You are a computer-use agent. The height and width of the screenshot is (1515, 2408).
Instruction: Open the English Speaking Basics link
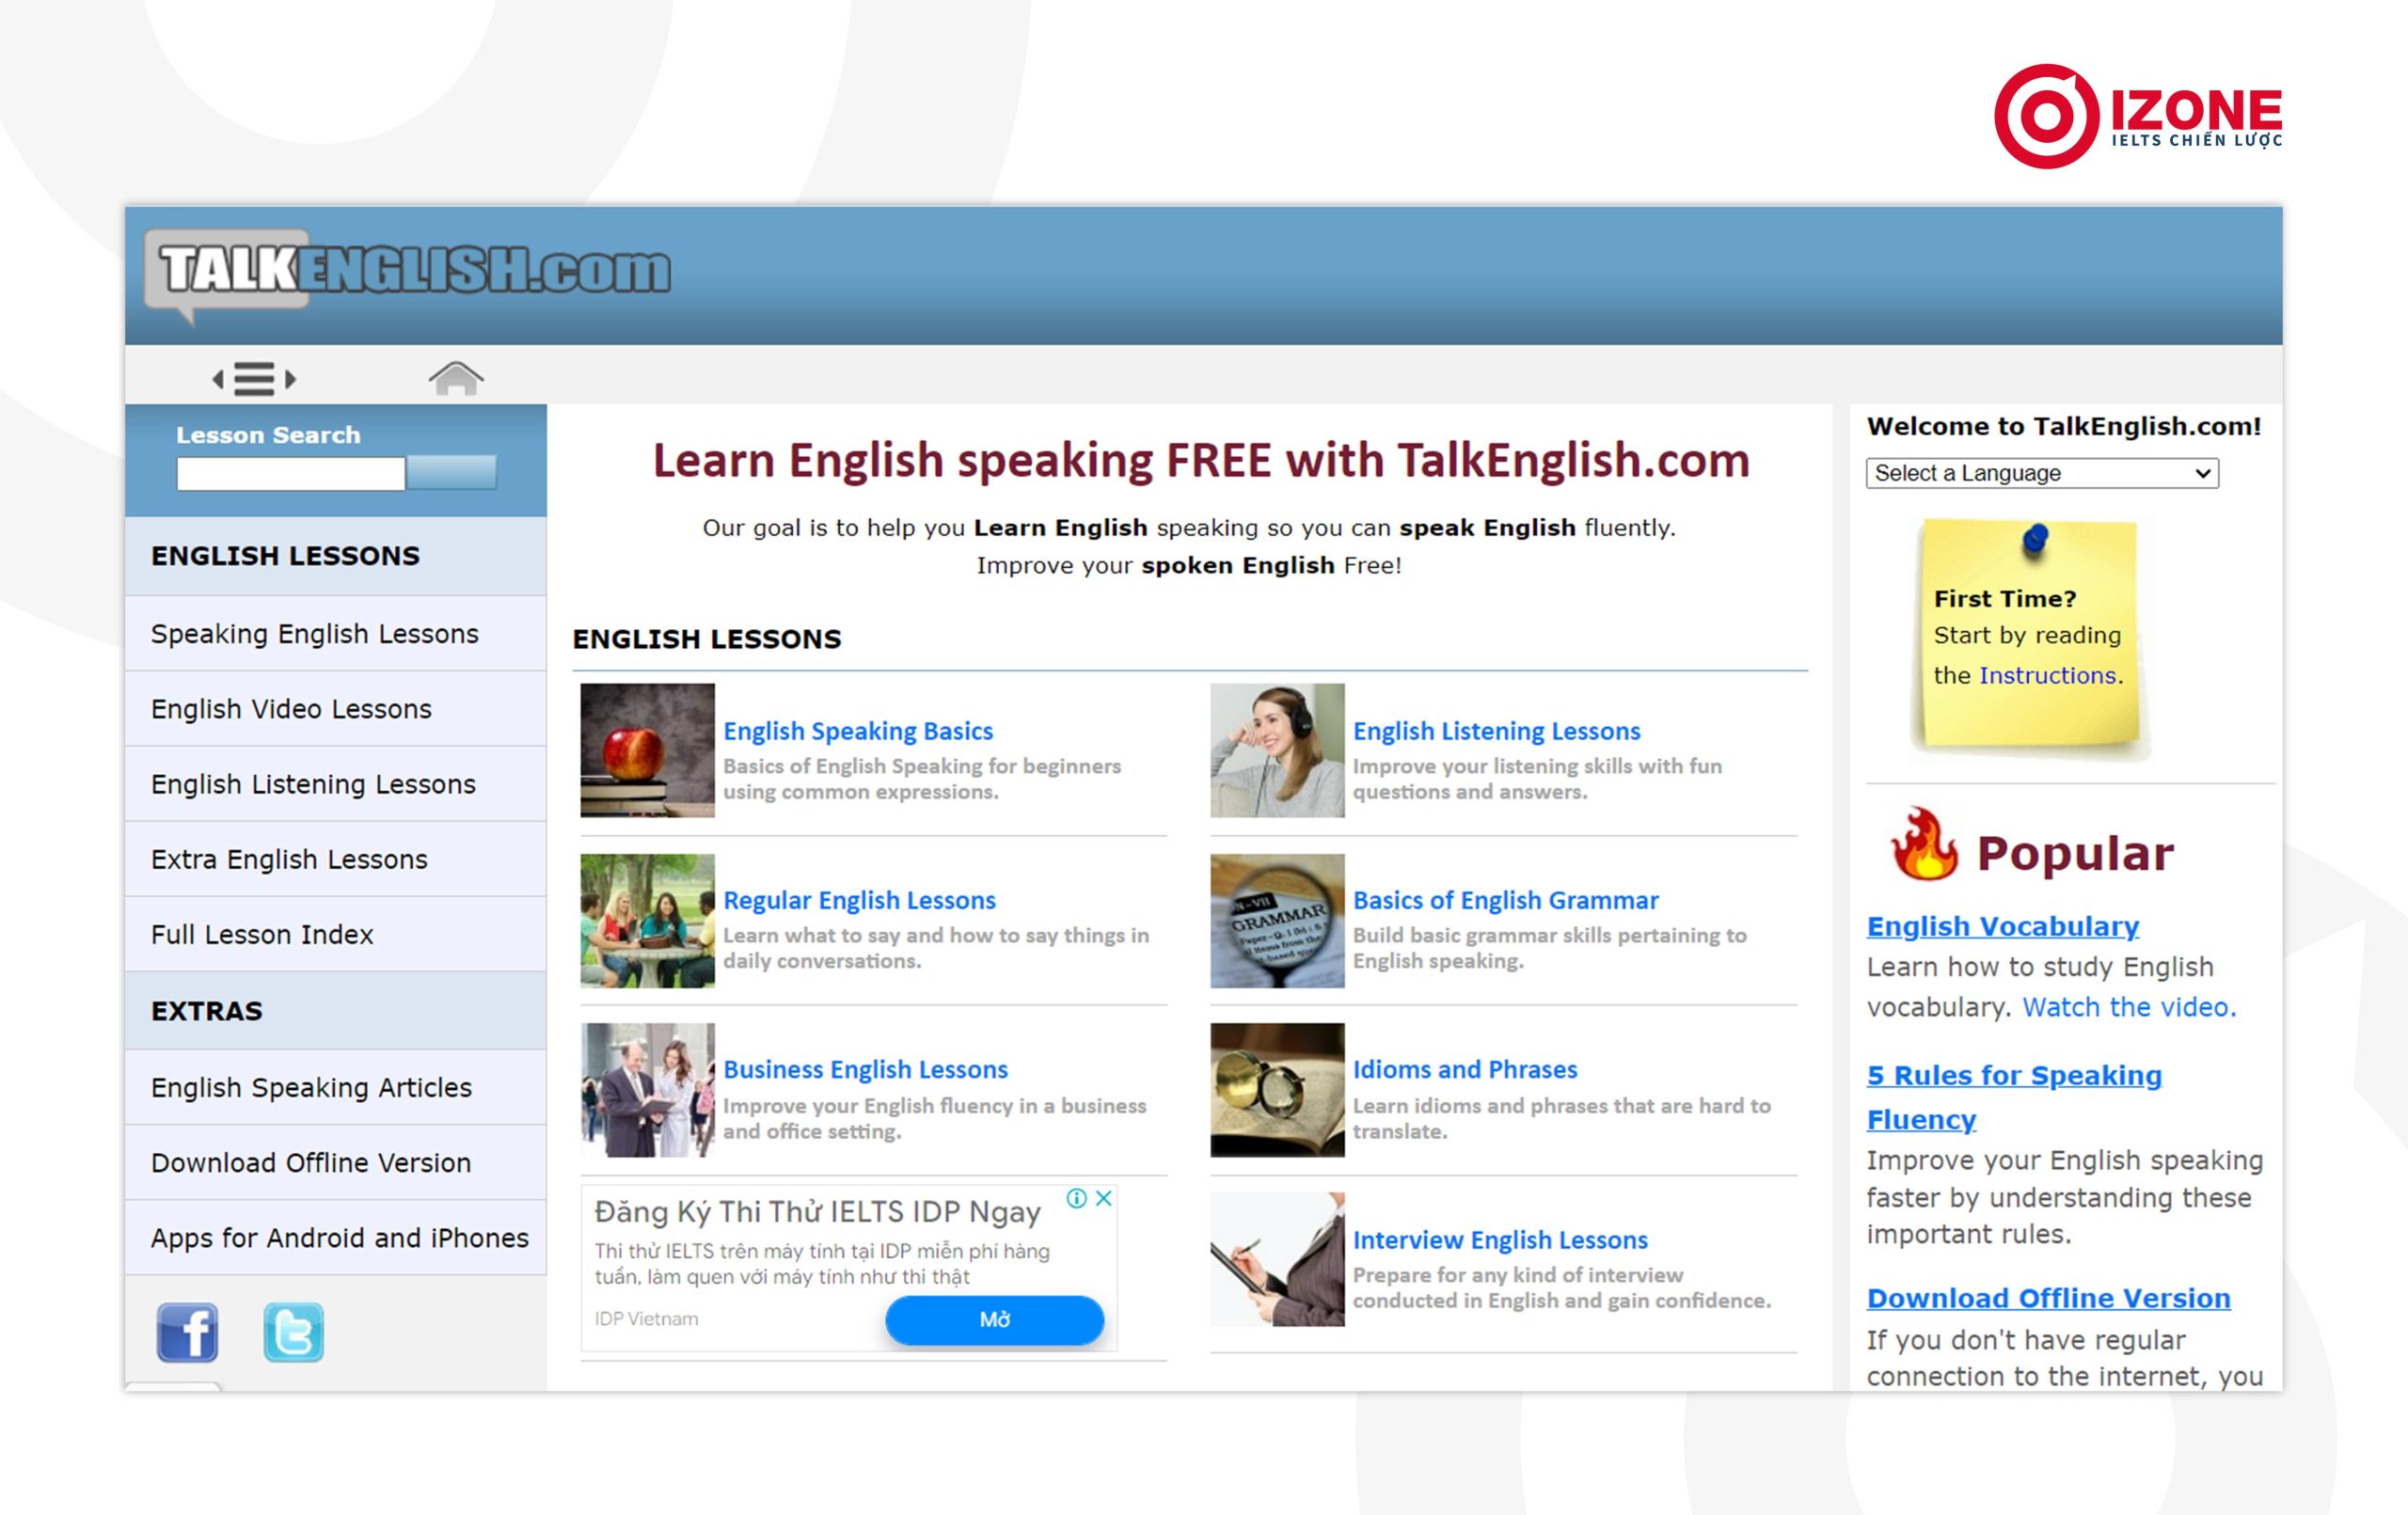[858, 731]
